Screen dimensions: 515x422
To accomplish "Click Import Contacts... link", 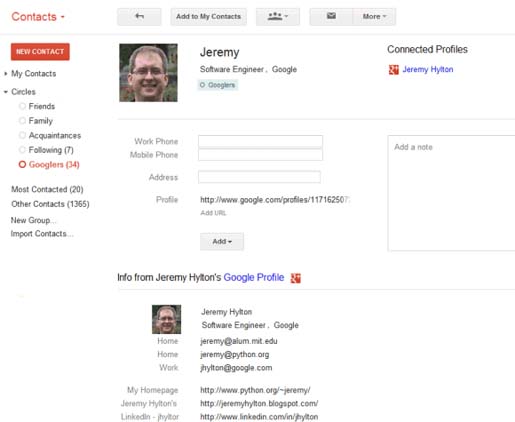I will click(41, 234).
